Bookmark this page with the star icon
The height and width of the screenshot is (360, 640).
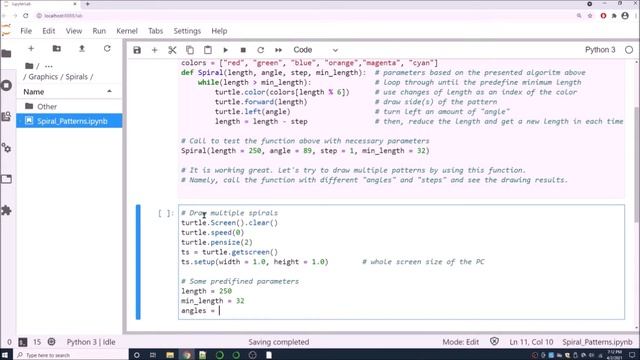pyautogui.click(x=590, y=16)
